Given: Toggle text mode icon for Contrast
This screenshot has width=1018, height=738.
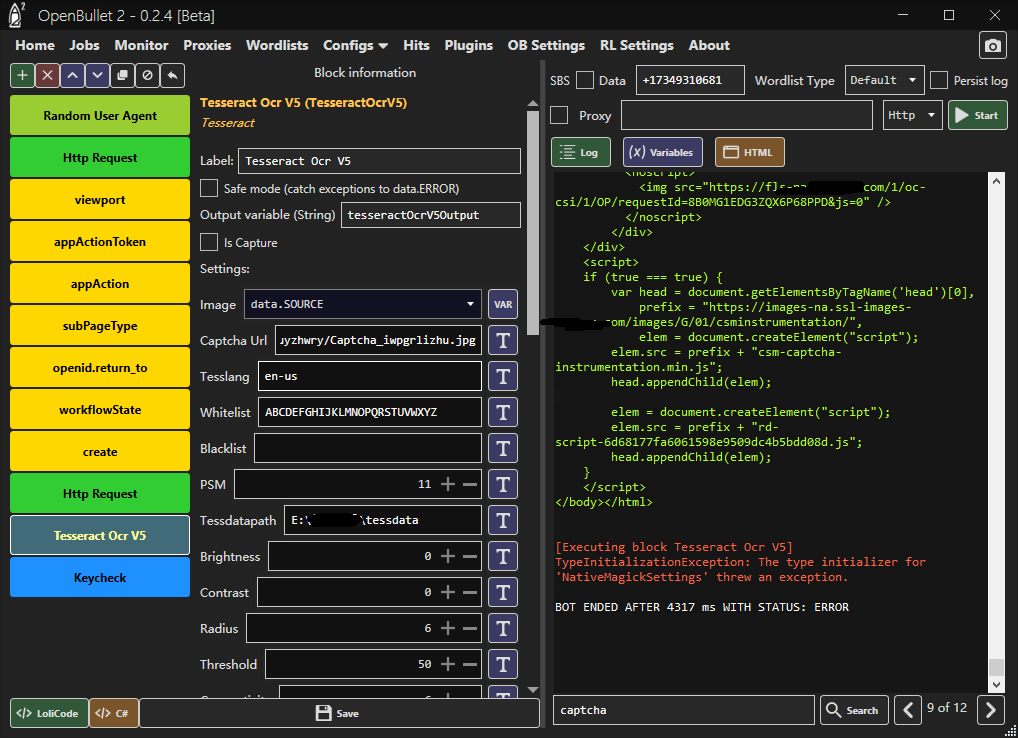Looking at the screenshot, I should 503,593.
